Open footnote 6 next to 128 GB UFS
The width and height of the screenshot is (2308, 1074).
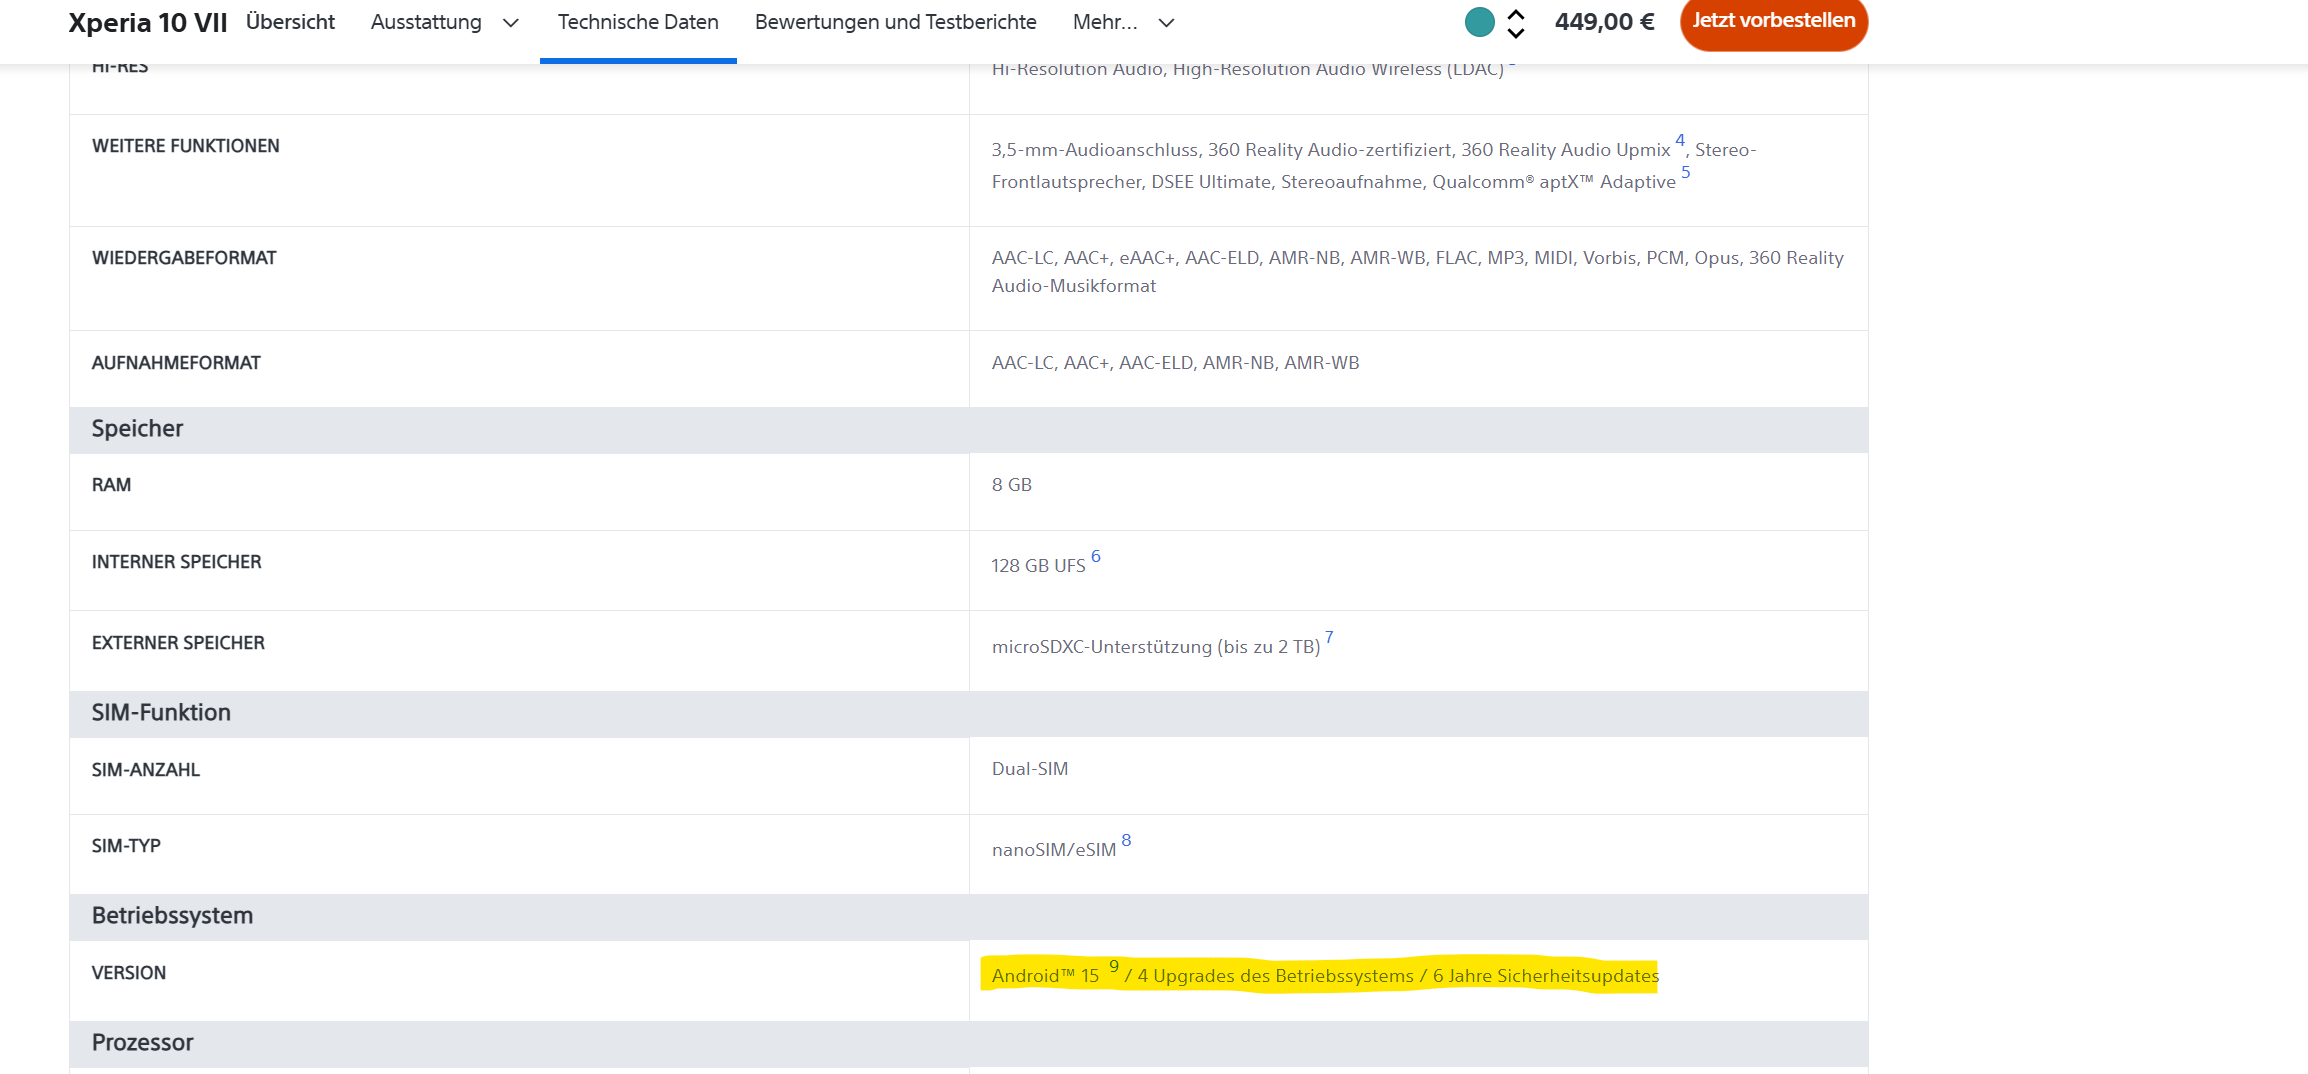[x=1095, y=556]
